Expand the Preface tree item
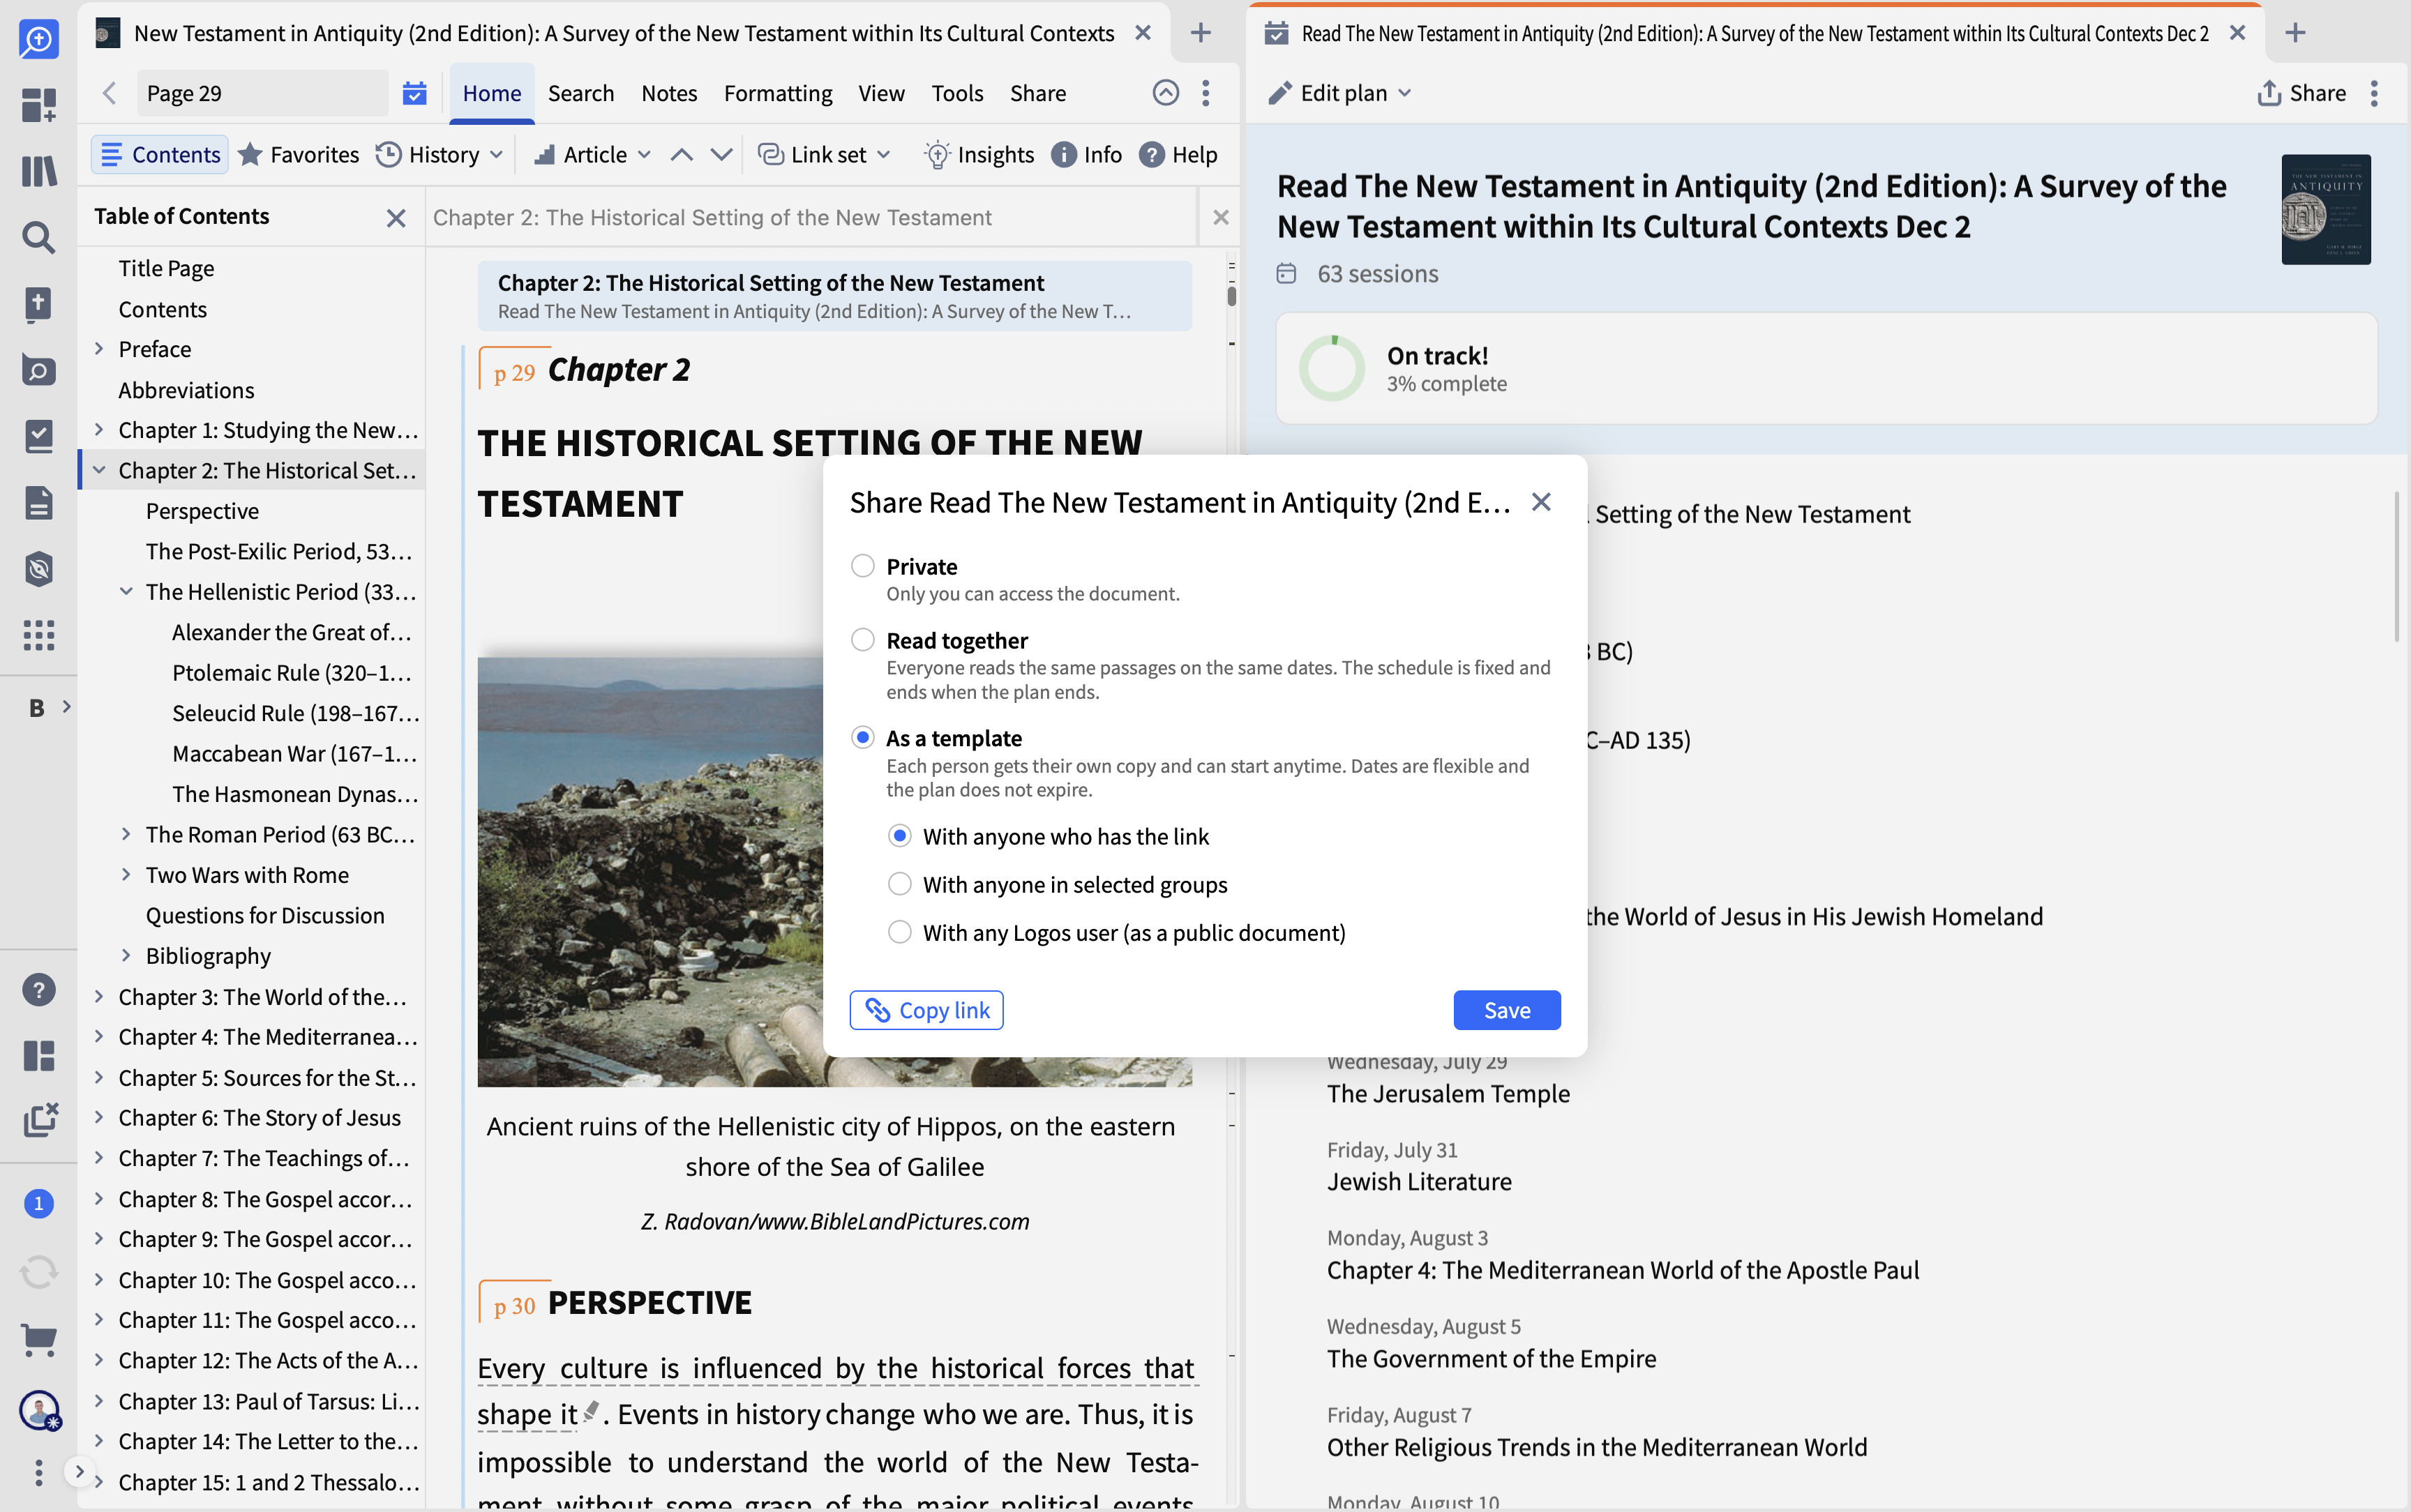The width and height of the screenshot is (2411, 1512). click(x=99, y=349)
